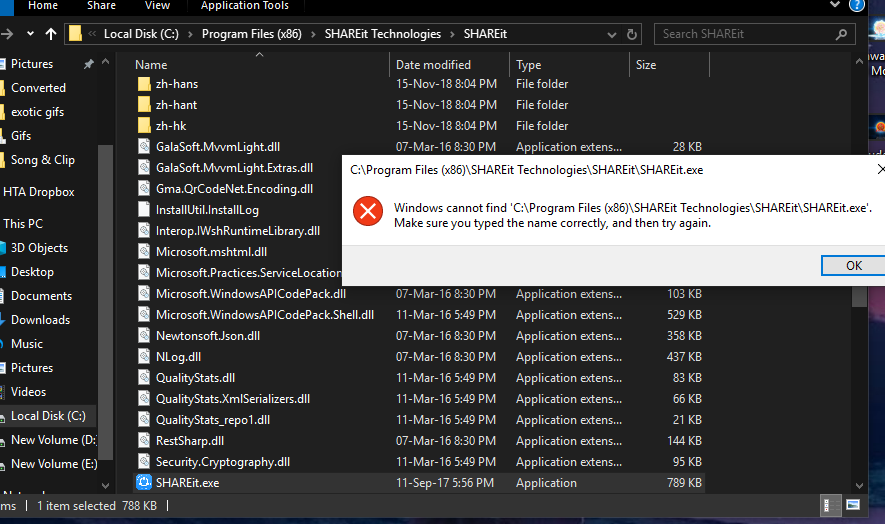Image resolution: width=885 pixels, height=524 pixels.
Task: Open Videos in navigation pane
Action: [x=28, y=392]
